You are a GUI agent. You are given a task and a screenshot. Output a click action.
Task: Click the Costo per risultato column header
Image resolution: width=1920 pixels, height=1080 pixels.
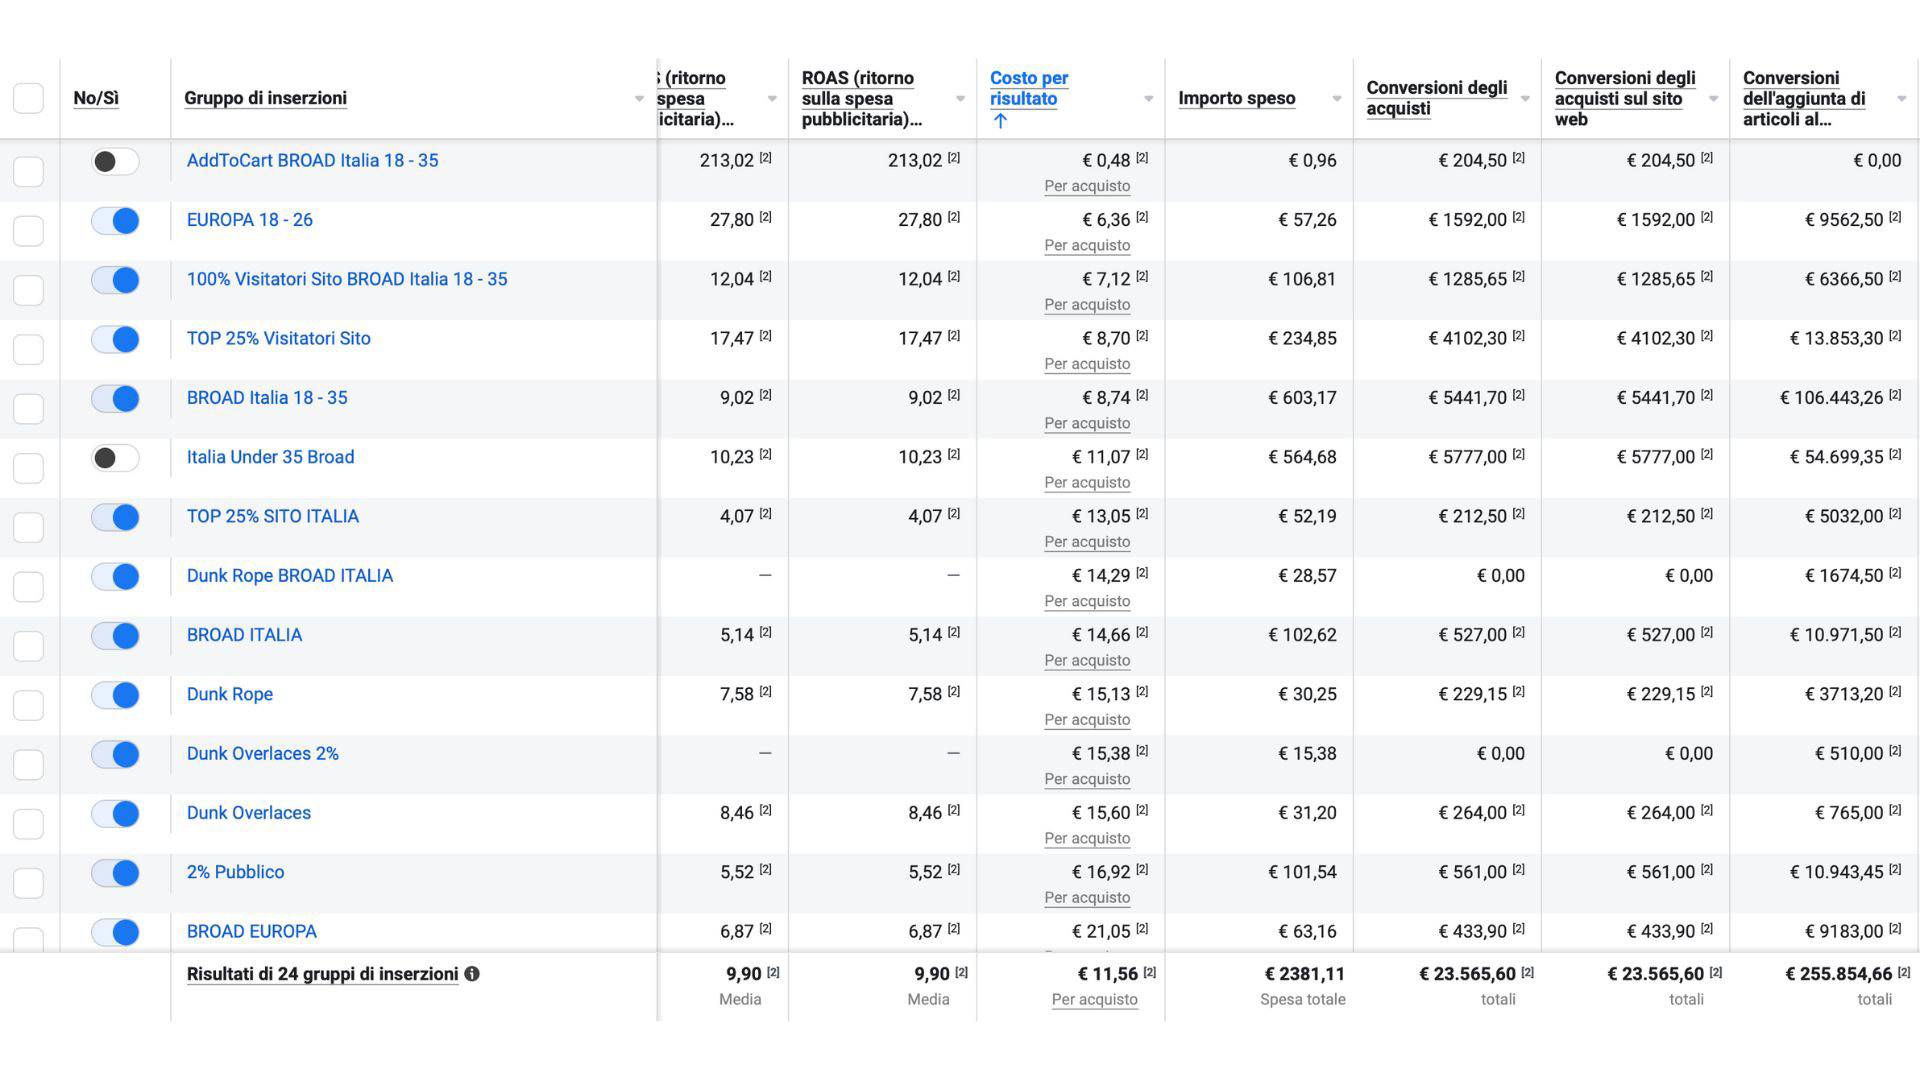1029,88
